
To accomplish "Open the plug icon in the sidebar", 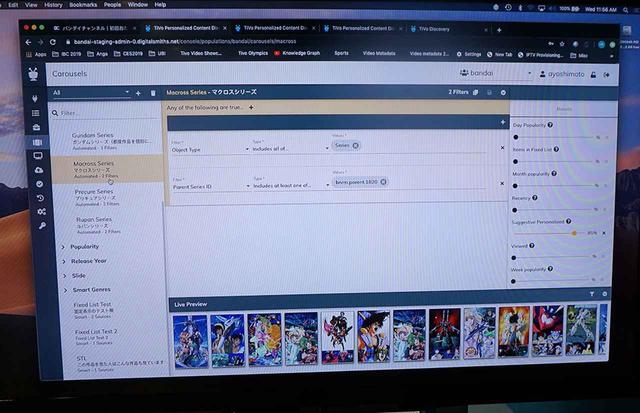I will click(35, 98).
